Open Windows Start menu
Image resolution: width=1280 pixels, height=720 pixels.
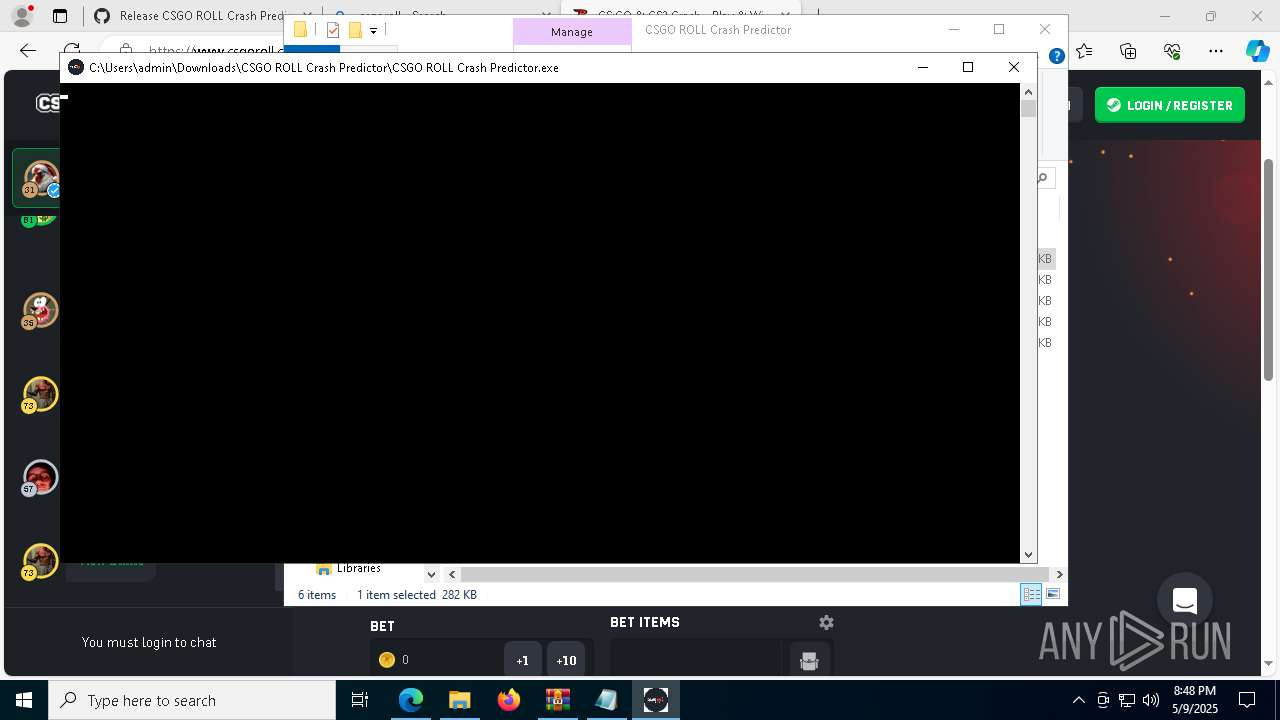tap(24, 700)
